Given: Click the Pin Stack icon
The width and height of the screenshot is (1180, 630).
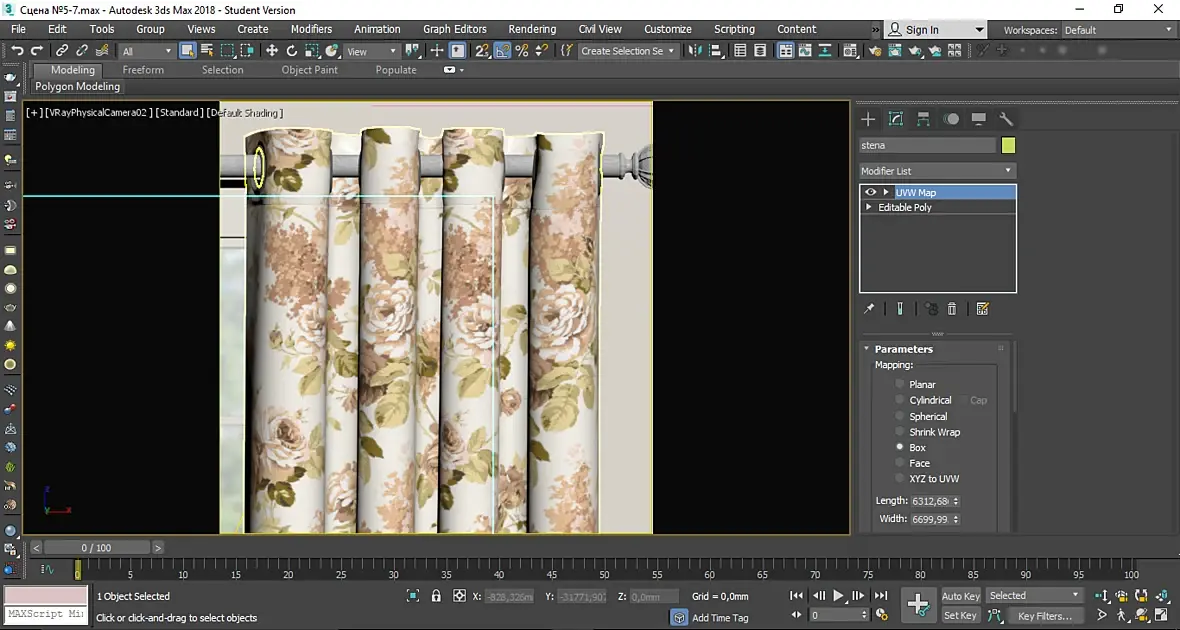Looking at the screenshot, I should 869,309.
